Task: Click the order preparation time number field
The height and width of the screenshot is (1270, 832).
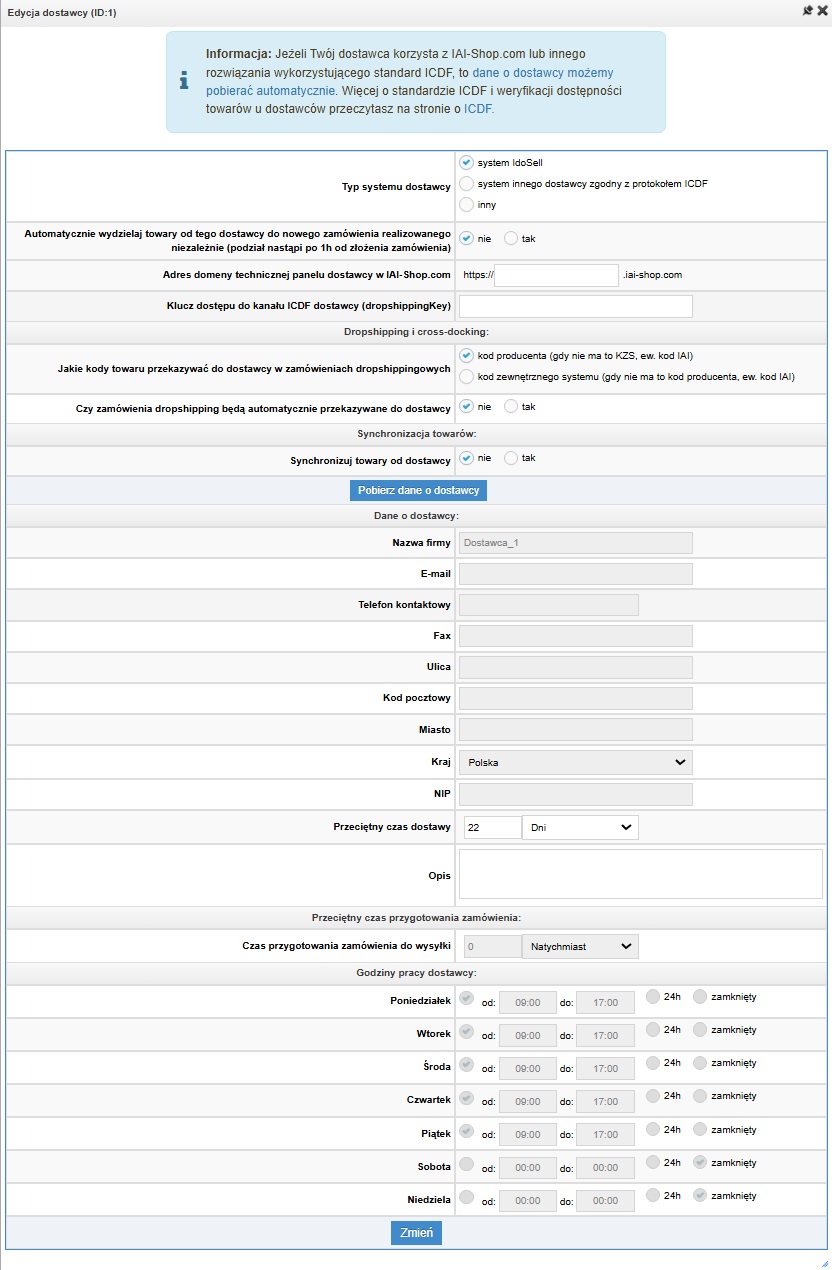Action: coord(491,946)
